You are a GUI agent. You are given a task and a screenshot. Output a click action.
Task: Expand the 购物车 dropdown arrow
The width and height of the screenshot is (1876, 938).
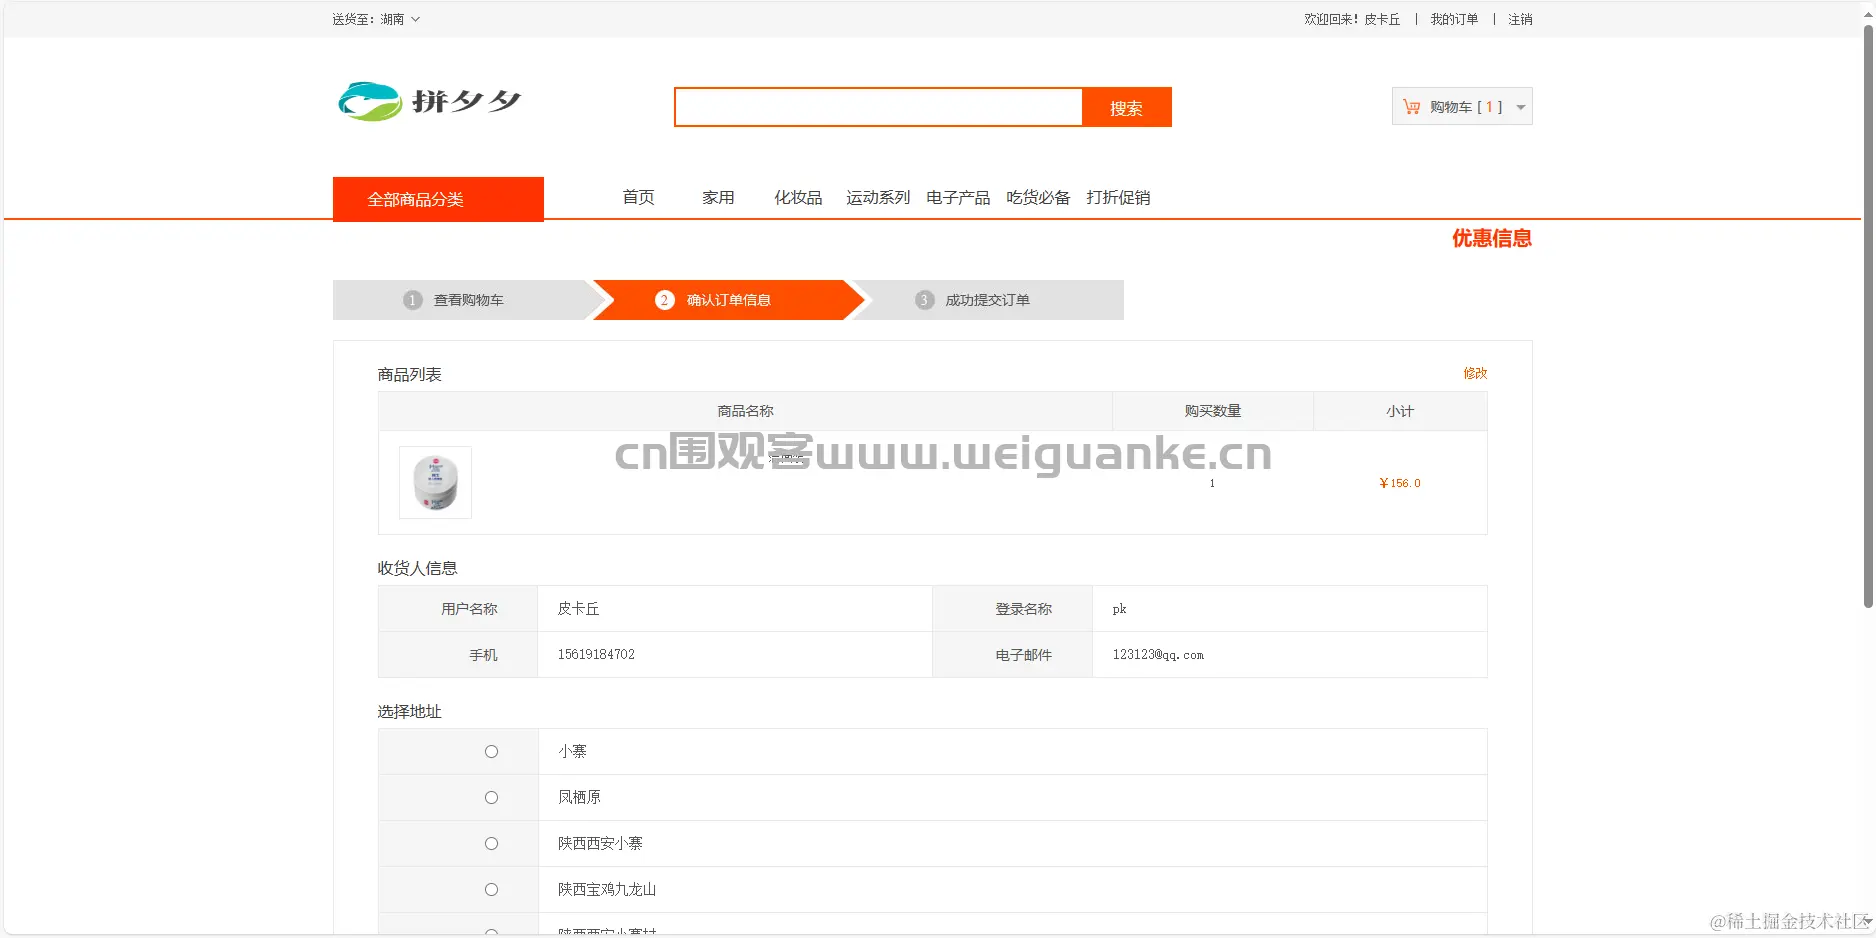pyautogui.click(x=1521, y=107)
